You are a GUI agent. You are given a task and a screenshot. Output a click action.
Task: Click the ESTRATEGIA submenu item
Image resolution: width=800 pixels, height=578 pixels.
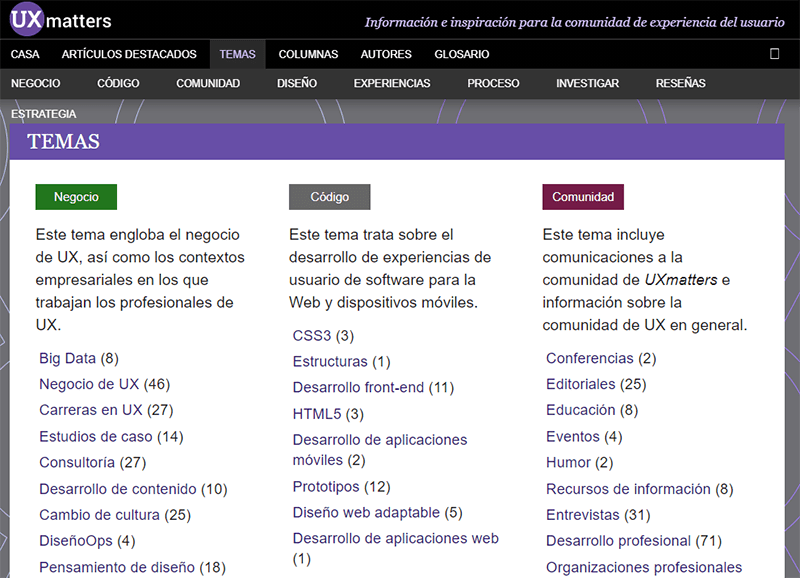click(x=44, y=114)
